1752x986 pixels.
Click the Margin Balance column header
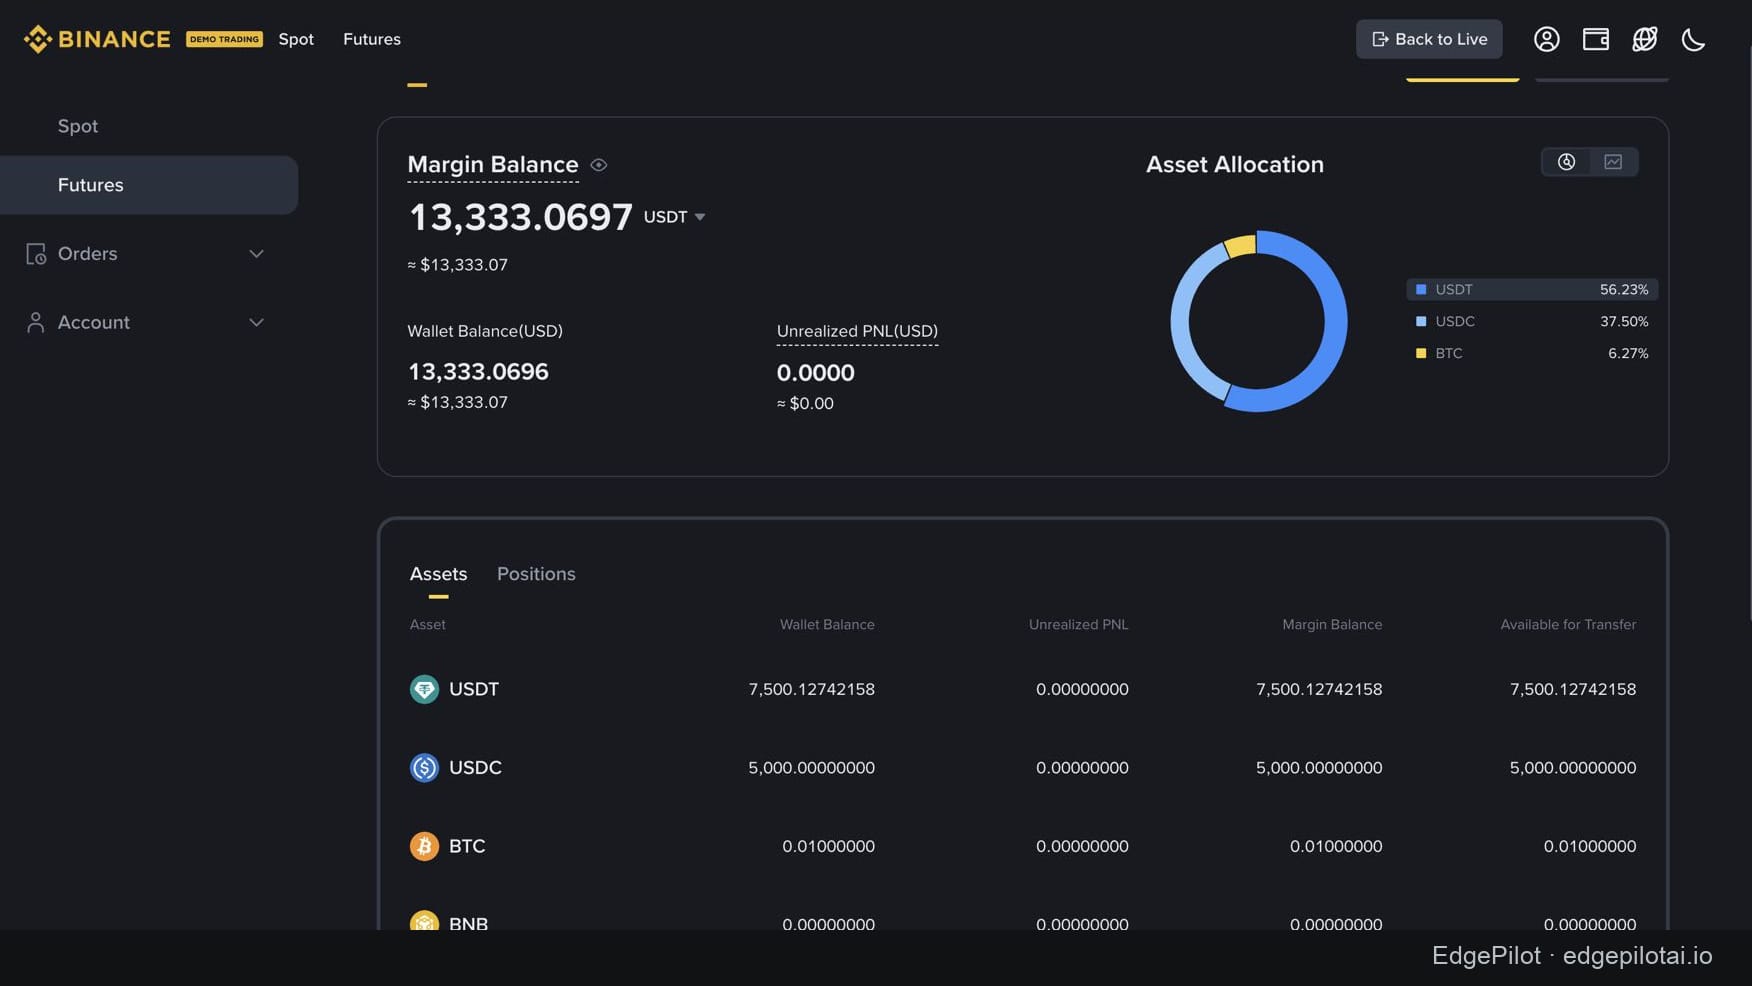tap(1332, 624)
